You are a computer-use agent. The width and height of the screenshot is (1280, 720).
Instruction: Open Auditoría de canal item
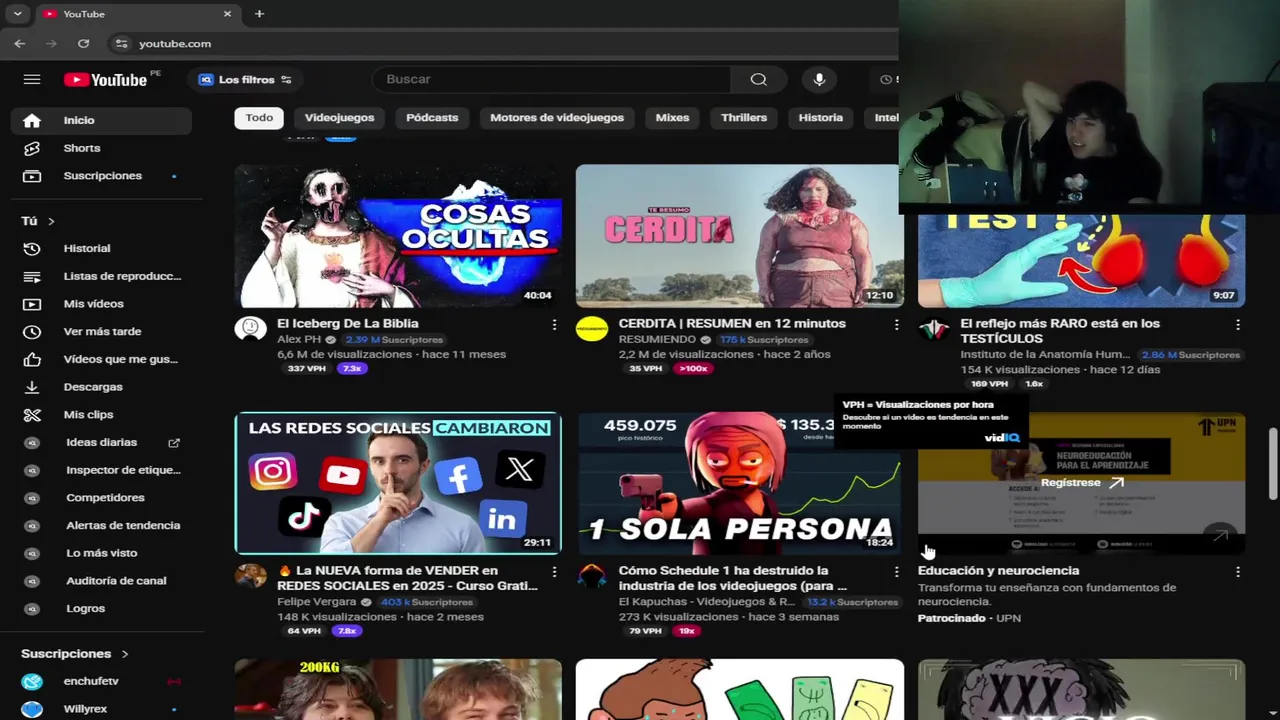point(101,580)
